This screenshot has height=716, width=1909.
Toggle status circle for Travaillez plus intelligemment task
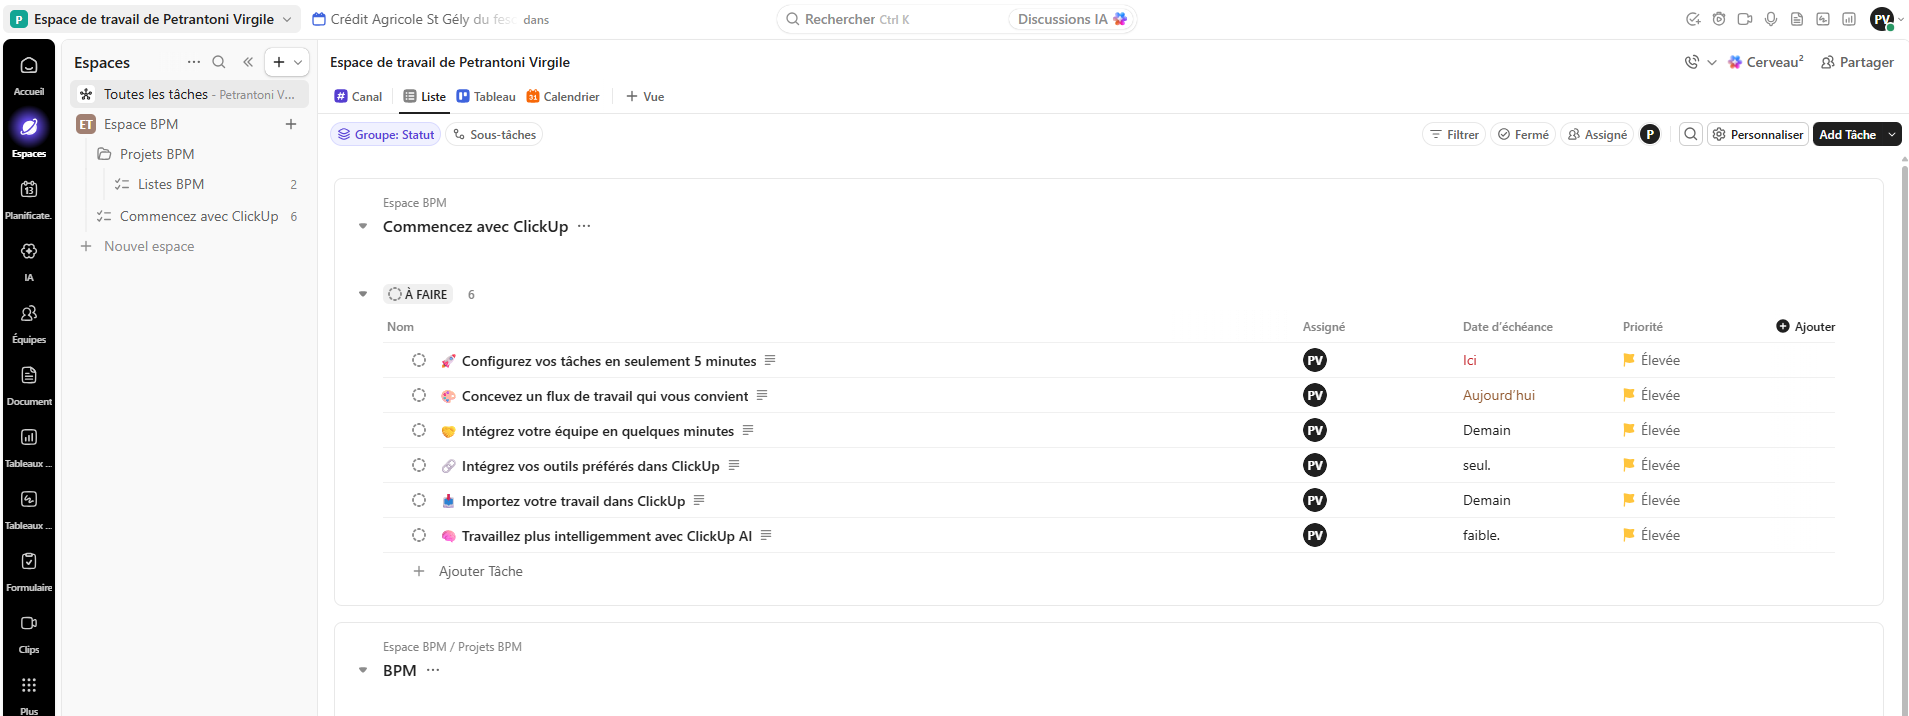click(x=419, y=535)
